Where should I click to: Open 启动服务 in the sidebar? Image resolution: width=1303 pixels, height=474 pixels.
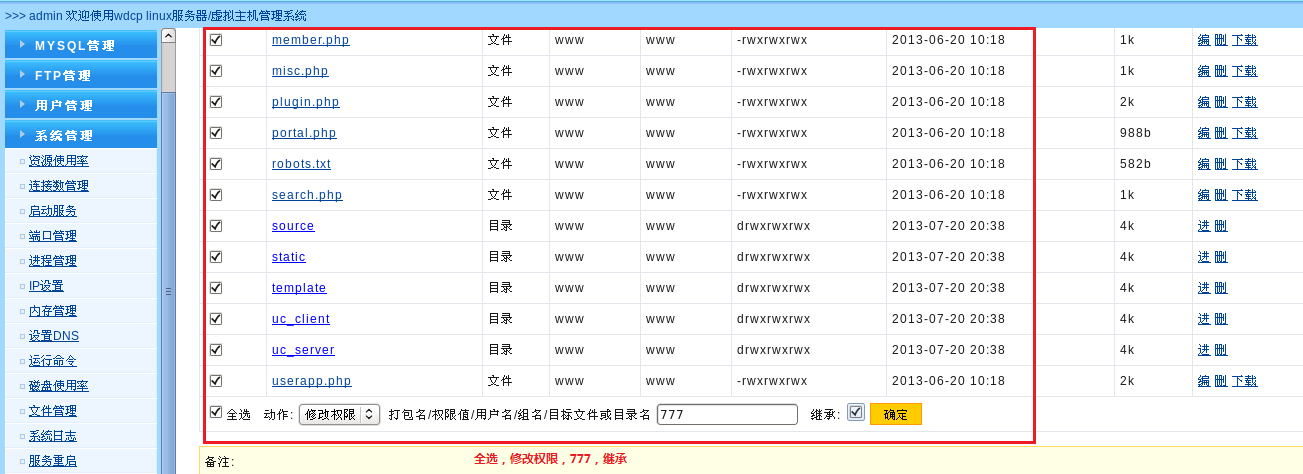tap(53, 211)
